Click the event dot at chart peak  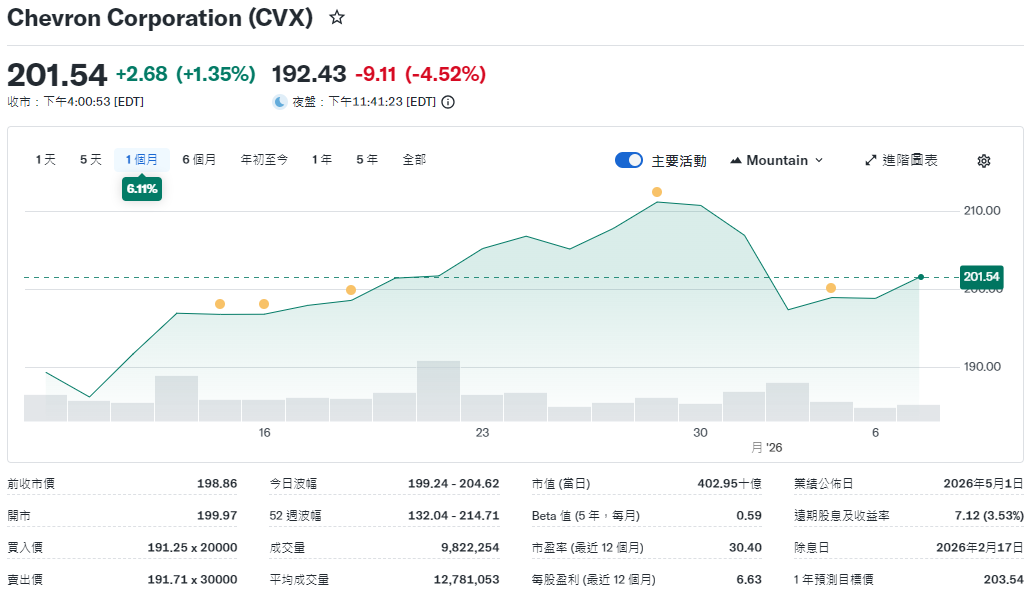657,192
